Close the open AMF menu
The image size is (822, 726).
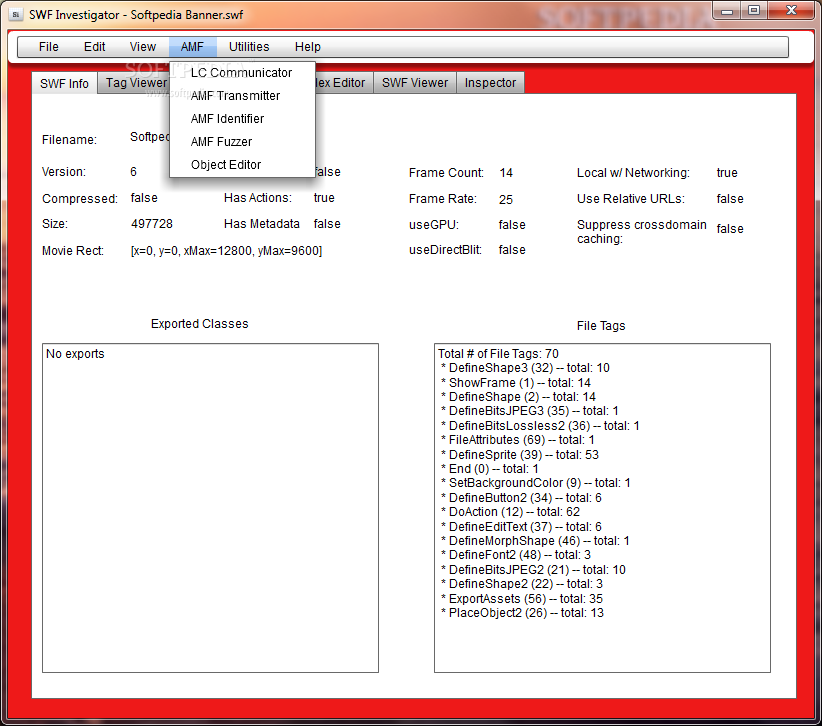(x=192, y=47)
